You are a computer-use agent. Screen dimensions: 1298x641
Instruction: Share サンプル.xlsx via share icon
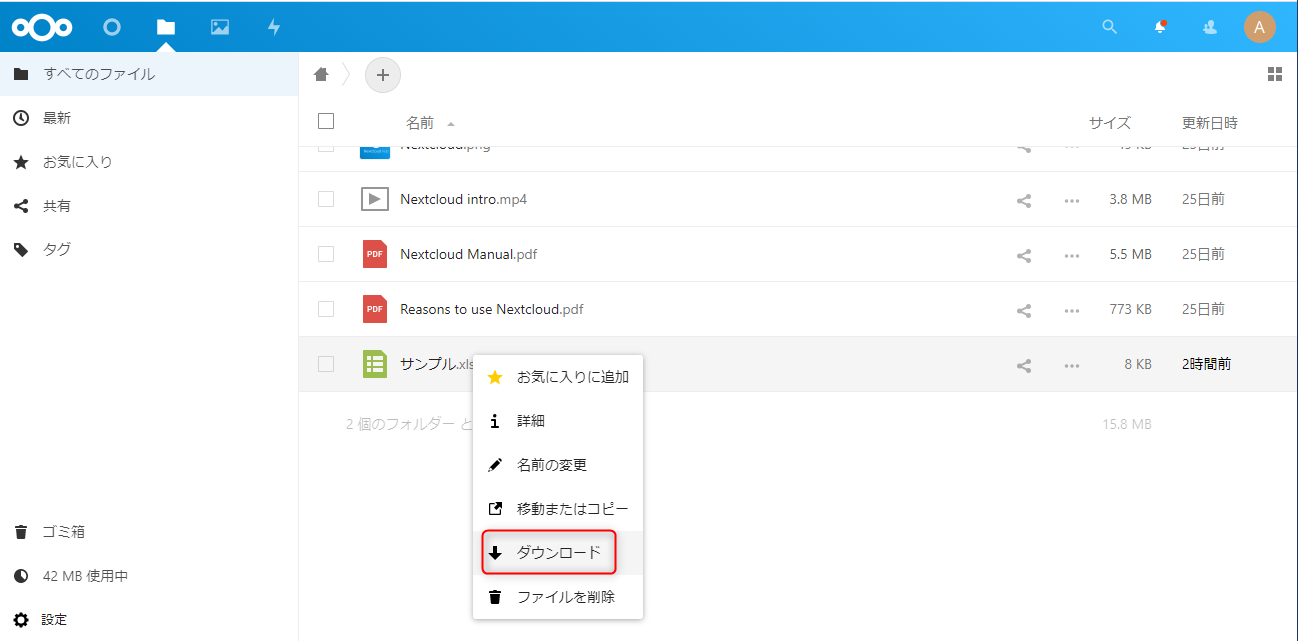tap(1024, 365)
